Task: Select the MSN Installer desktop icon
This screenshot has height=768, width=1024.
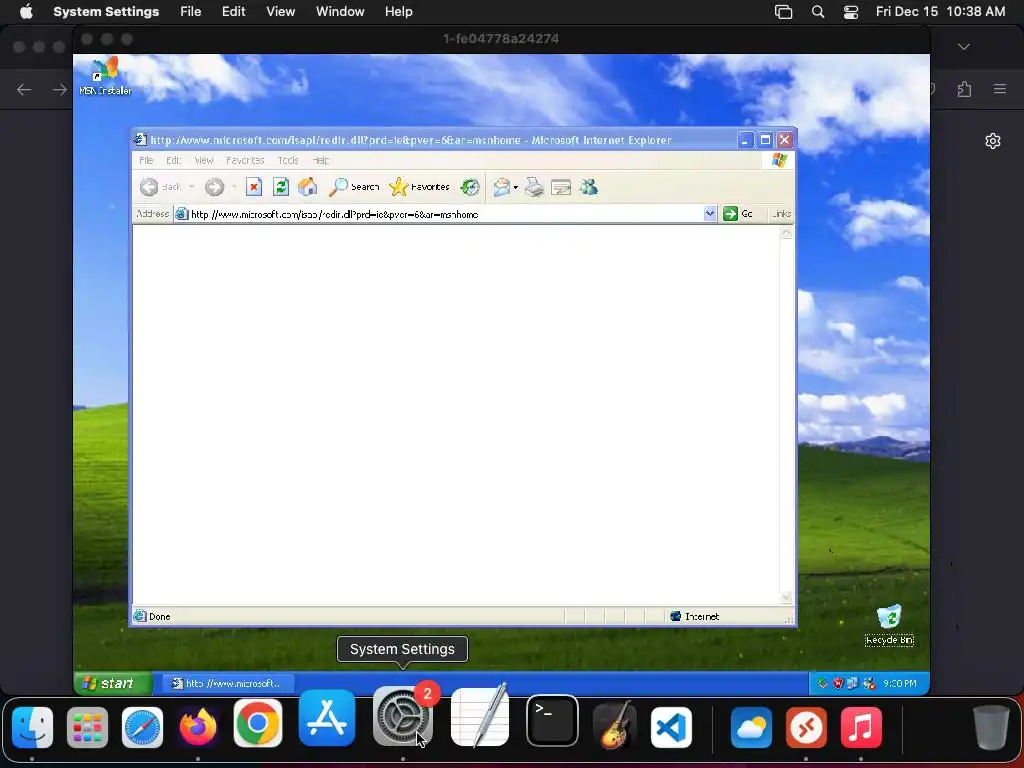Action: [x=105, y=76]
